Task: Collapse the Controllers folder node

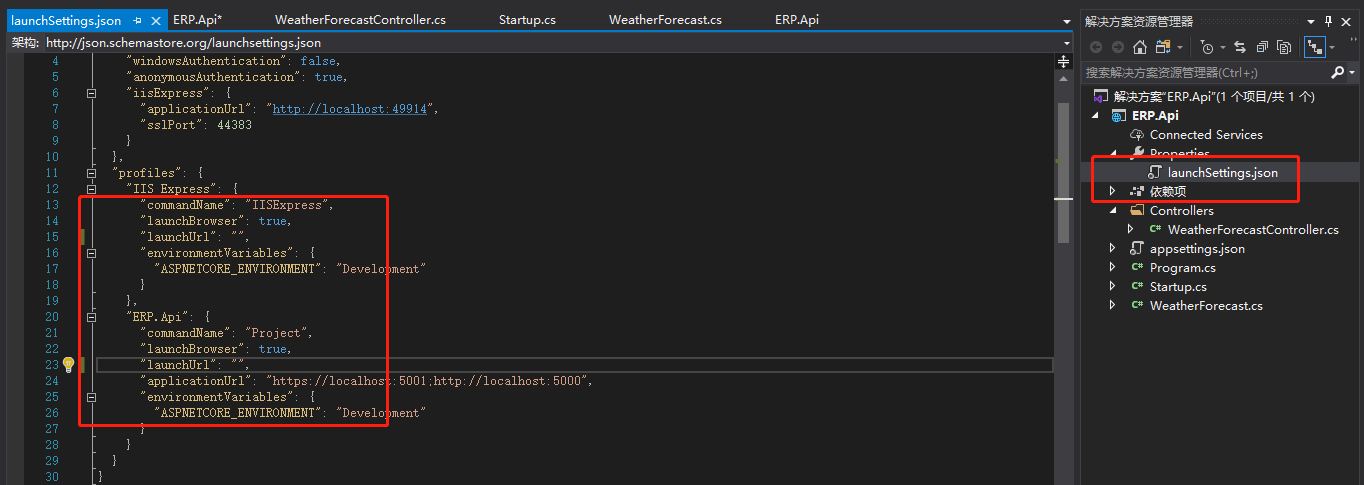Action: coord(1112,211)
